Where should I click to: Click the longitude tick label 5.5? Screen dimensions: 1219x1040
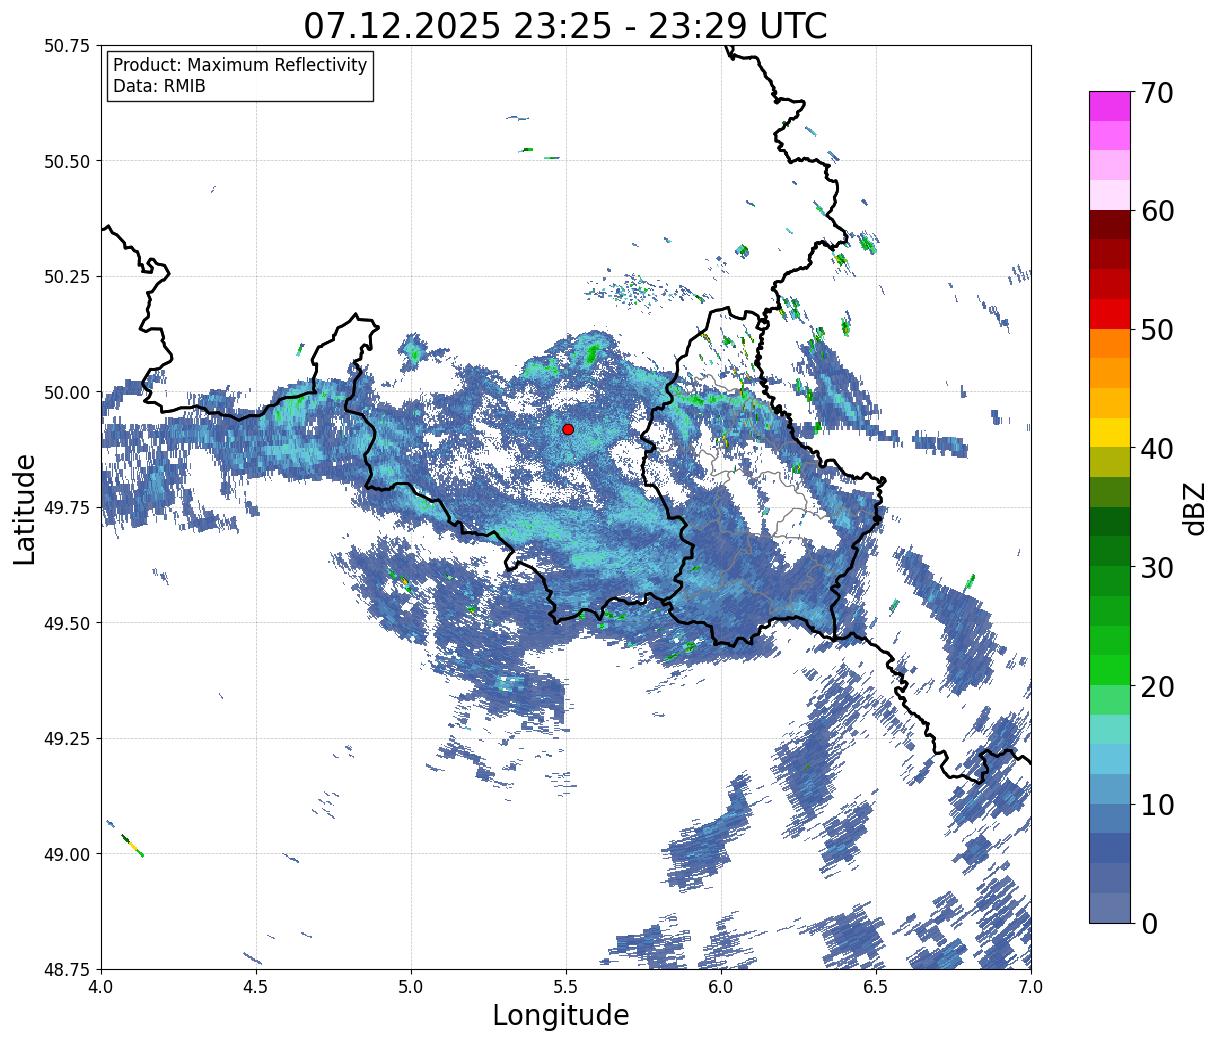[x=566, y=986]
